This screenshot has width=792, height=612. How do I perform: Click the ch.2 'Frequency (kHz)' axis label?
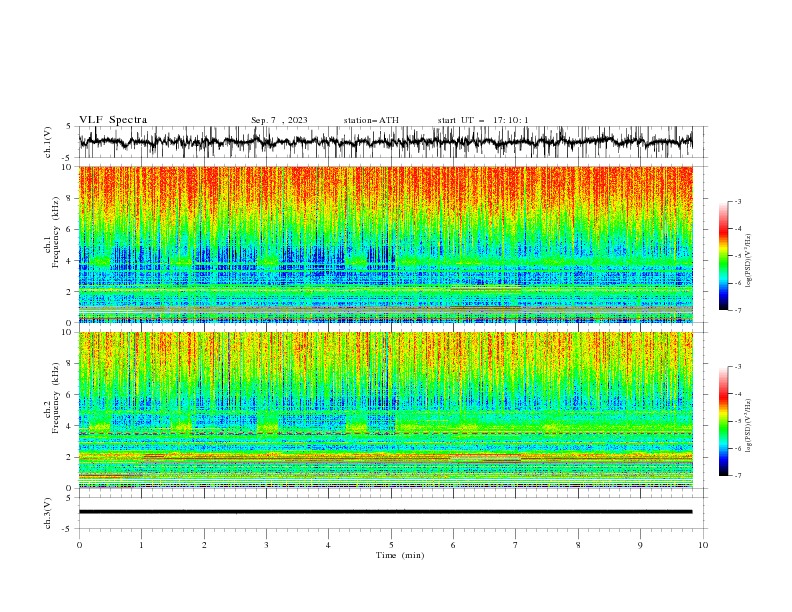click(x=55, y=398)
